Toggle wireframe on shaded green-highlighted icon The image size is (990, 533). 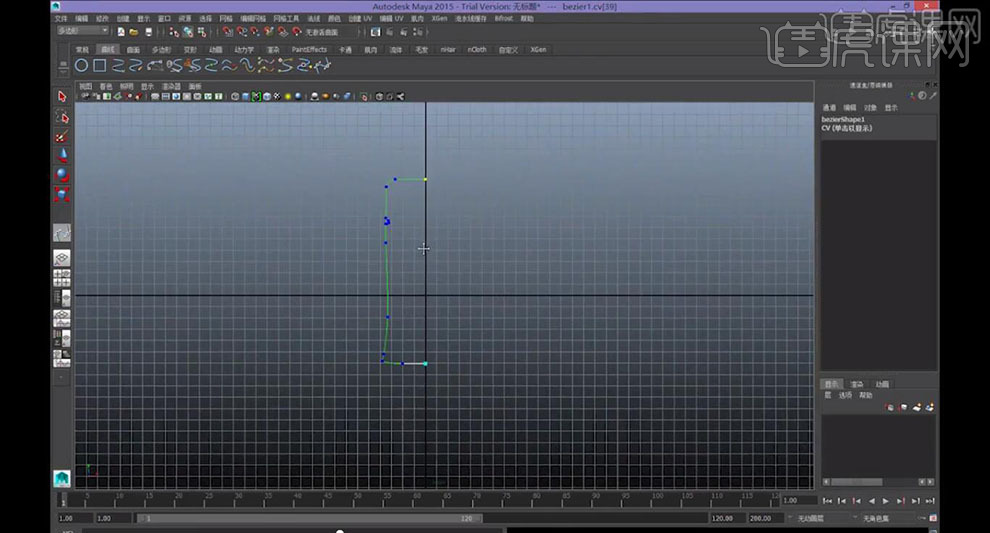point(256,97)
